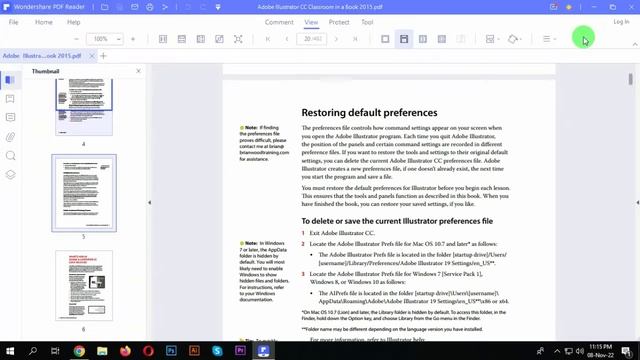Viewport: 640px width, 360px height.
Task: Select page 5 thumbnail
Action: [84, 193]
